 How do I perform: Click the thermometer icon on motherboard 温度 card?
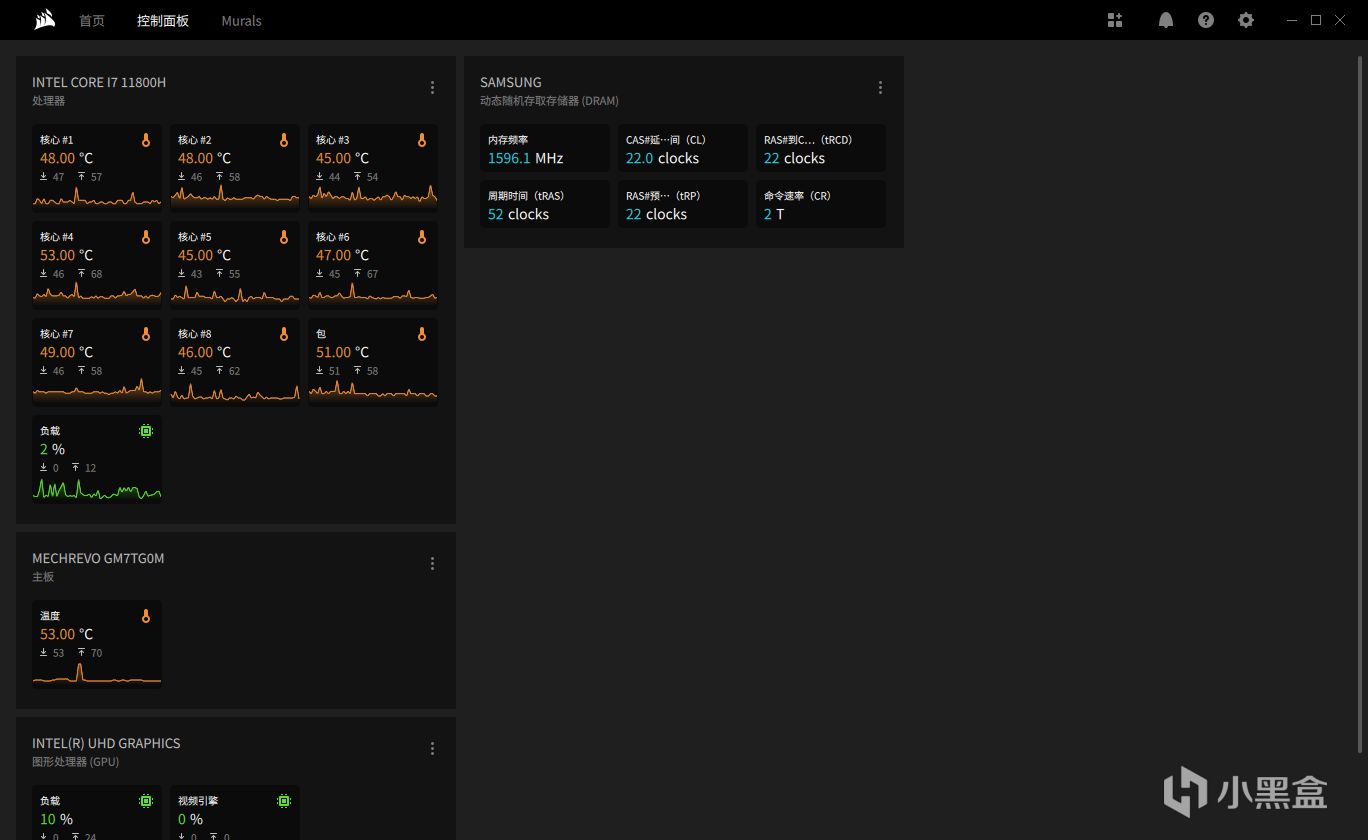[x=146, y=616]
